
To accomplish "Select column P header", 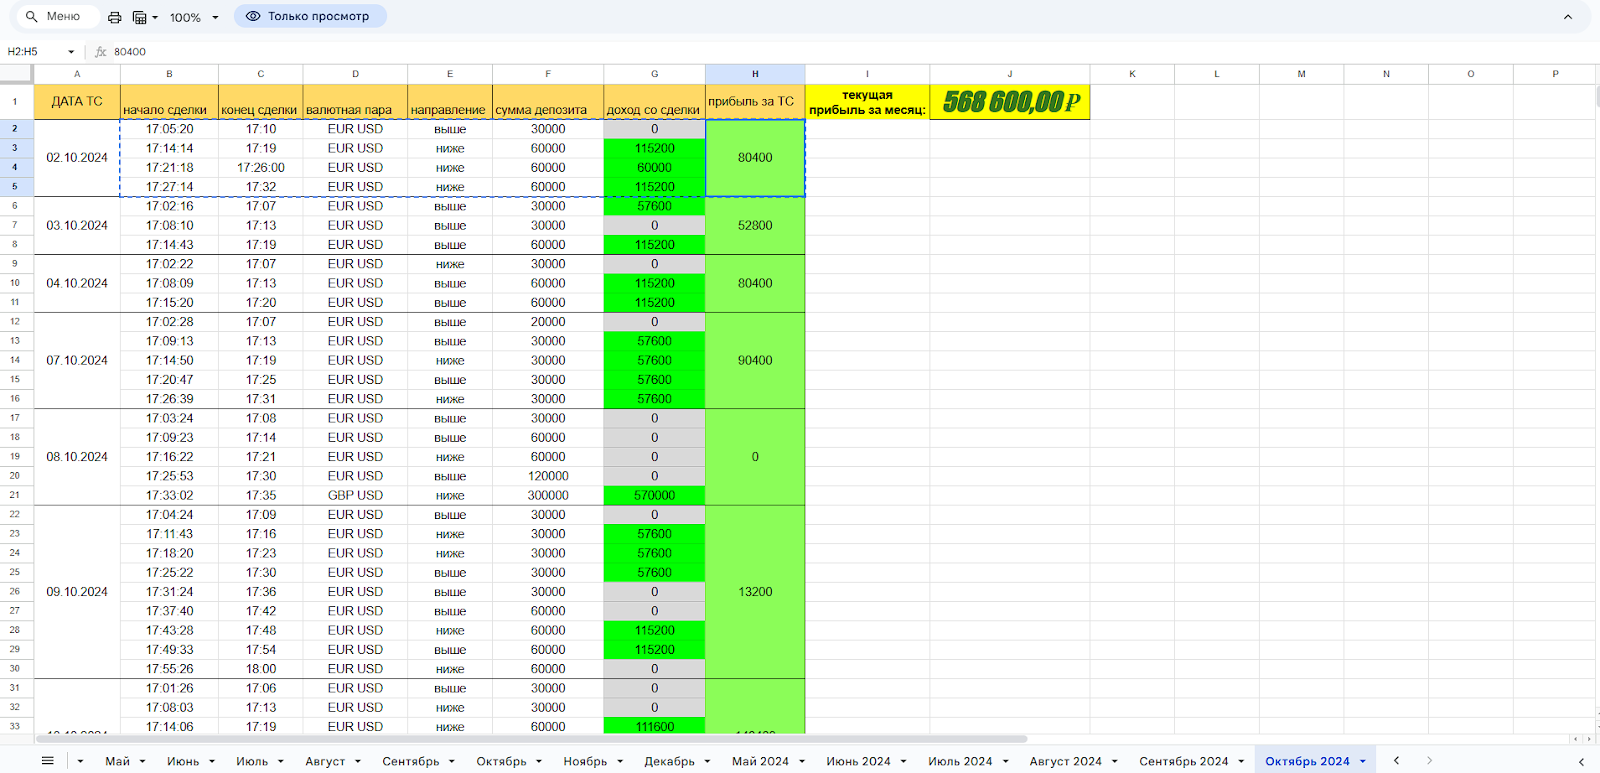I will pyautogui.click(x=1555, y=74).
